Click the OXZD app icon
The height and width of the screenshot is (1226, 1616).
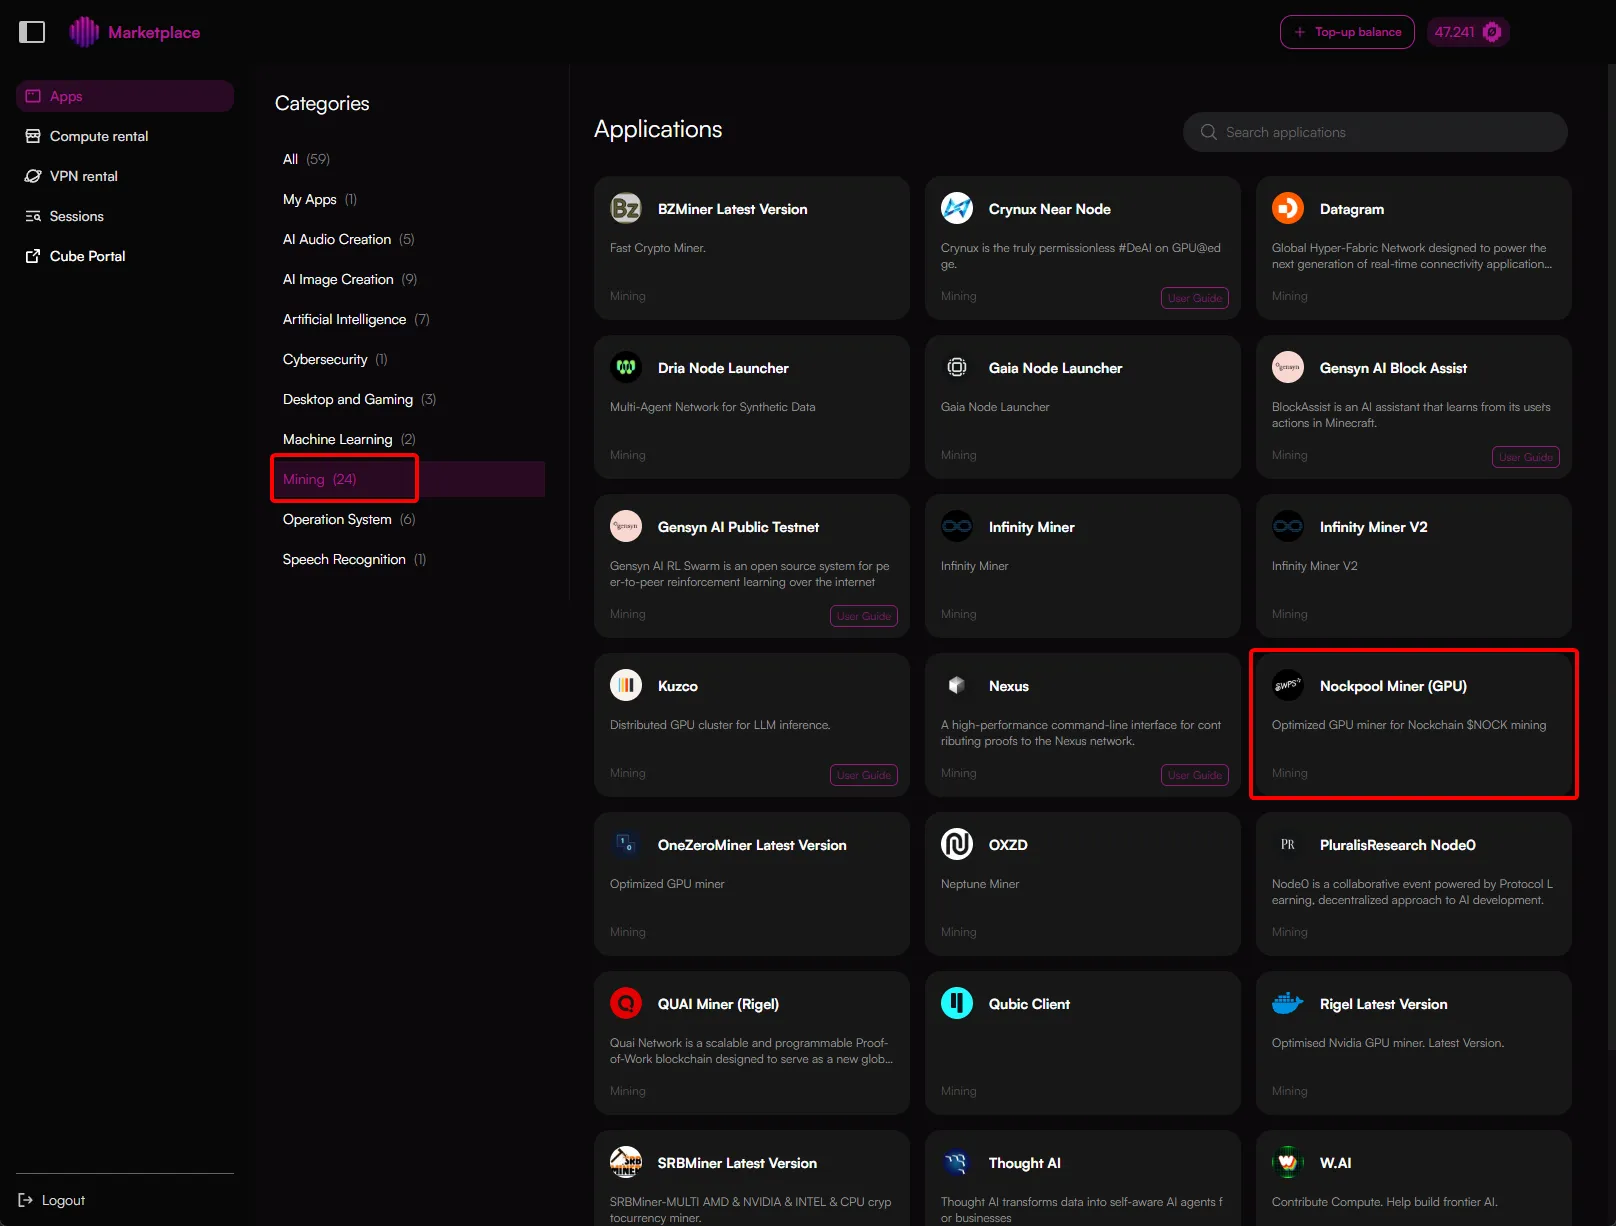click(x=957, y=844)
